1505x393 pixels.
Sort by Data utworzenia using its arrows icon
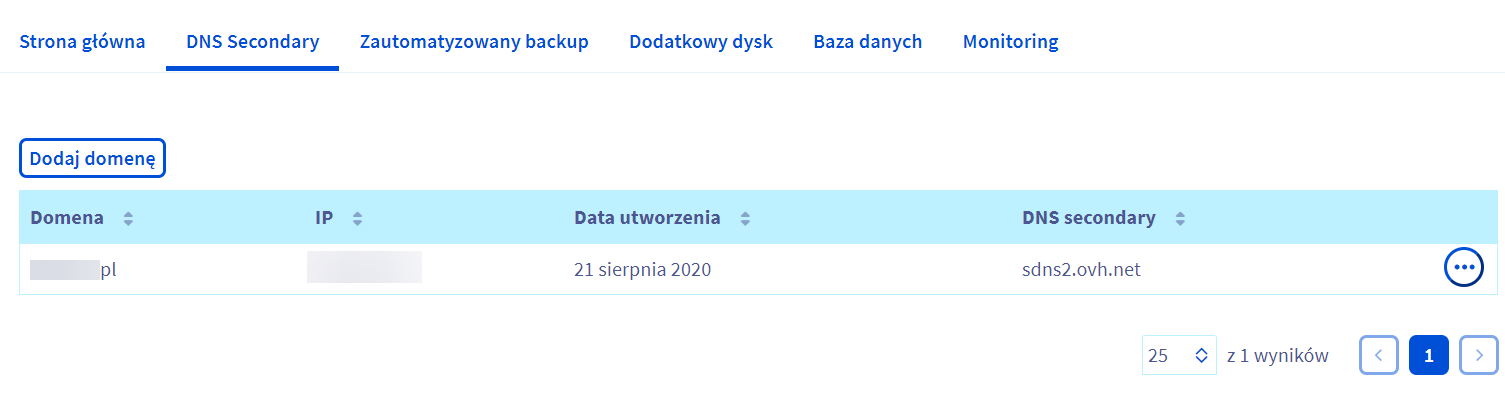point(743,219)
